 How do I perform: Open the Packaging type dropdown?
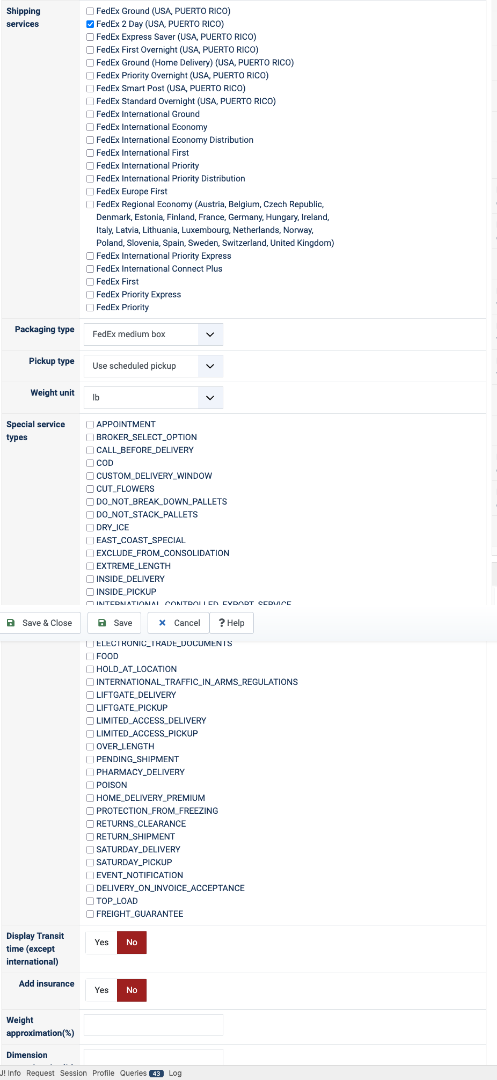[x=154, y=335]
